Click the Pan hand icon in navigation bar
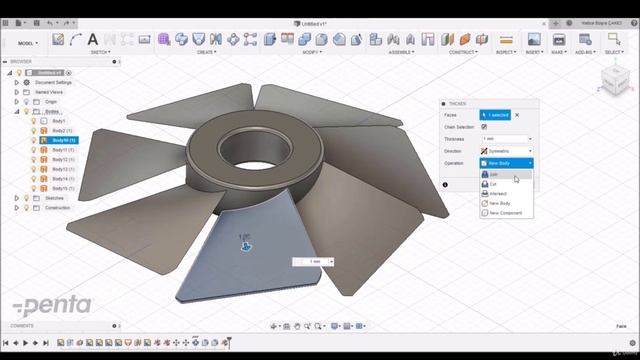This screenshot has width=640, height=360. (x=297, y=326)
